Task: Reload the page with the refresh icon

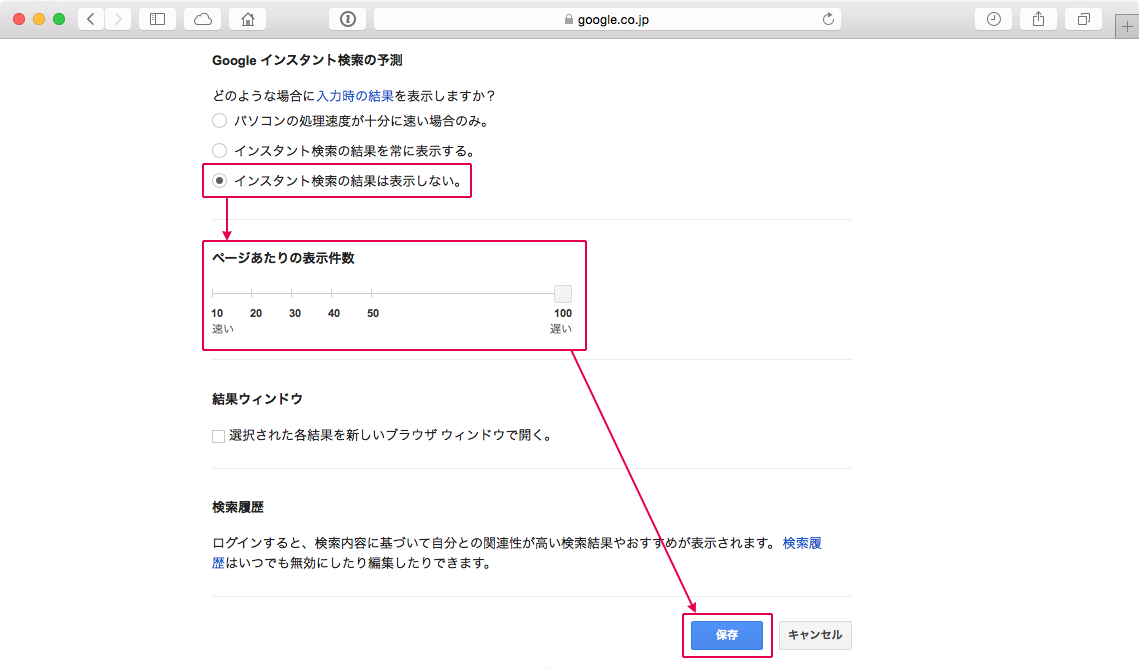Action: click(x=828, y=20)
